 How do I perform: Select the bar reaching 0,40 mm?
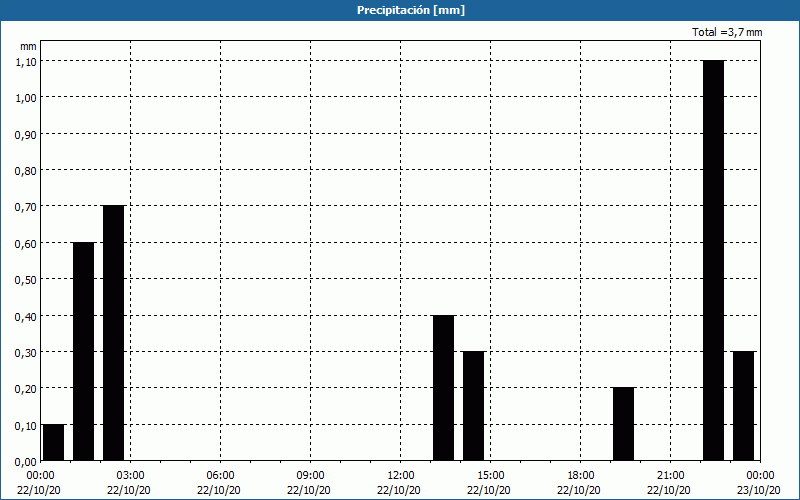443,388
